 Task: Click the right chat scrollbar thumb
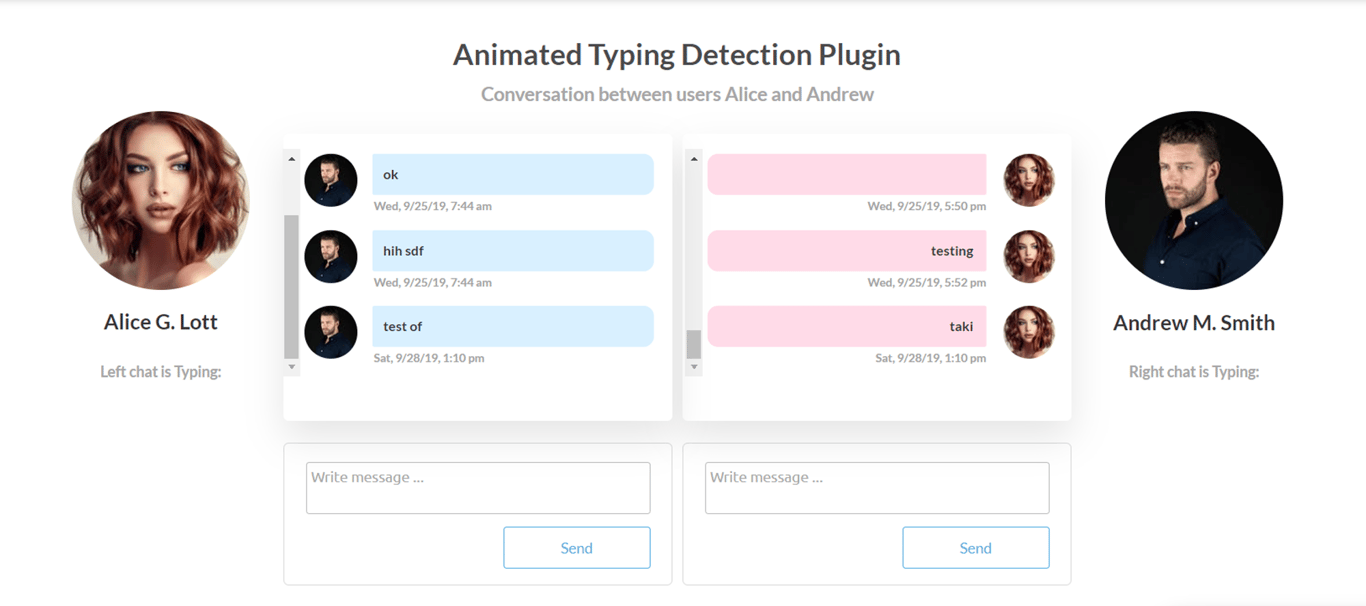tap(694, 344)
